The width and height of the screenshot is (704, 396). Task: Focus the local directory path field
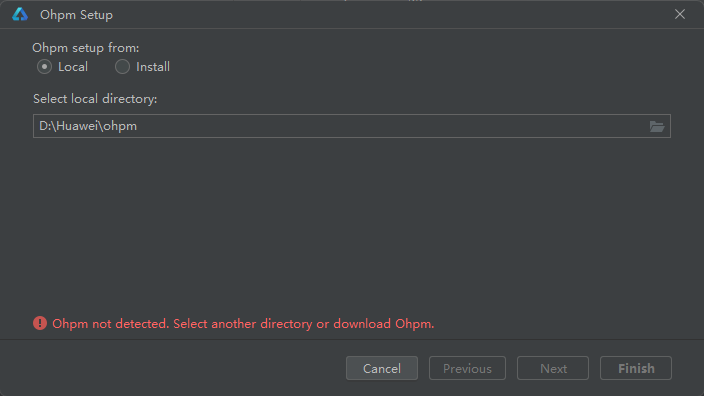(x=352, y=126)
